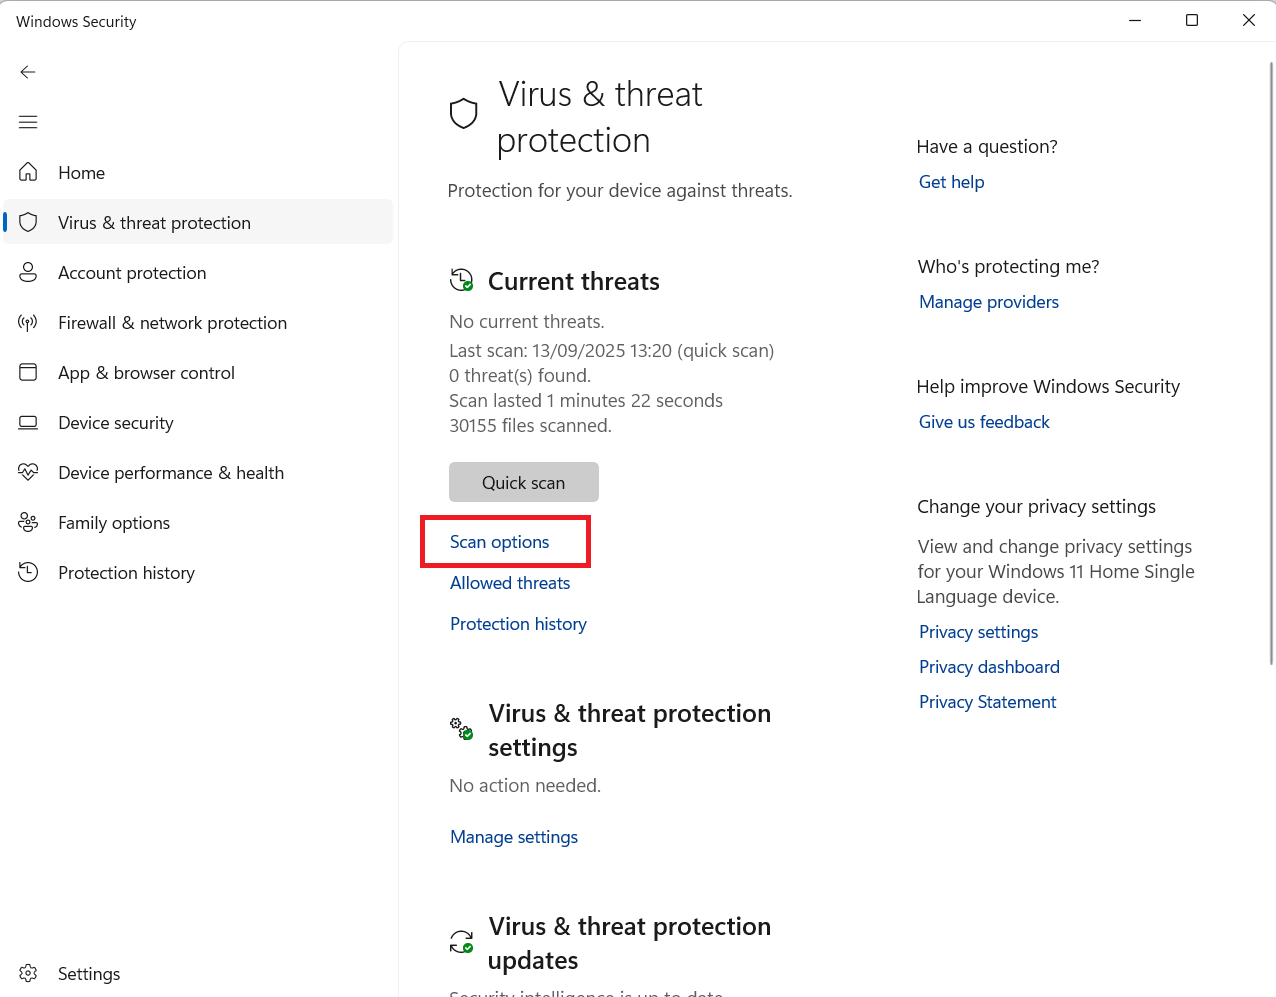The width and height of the screenshot is (1276, 997).
Task: Open Scan options
Action: click(499, 541)
